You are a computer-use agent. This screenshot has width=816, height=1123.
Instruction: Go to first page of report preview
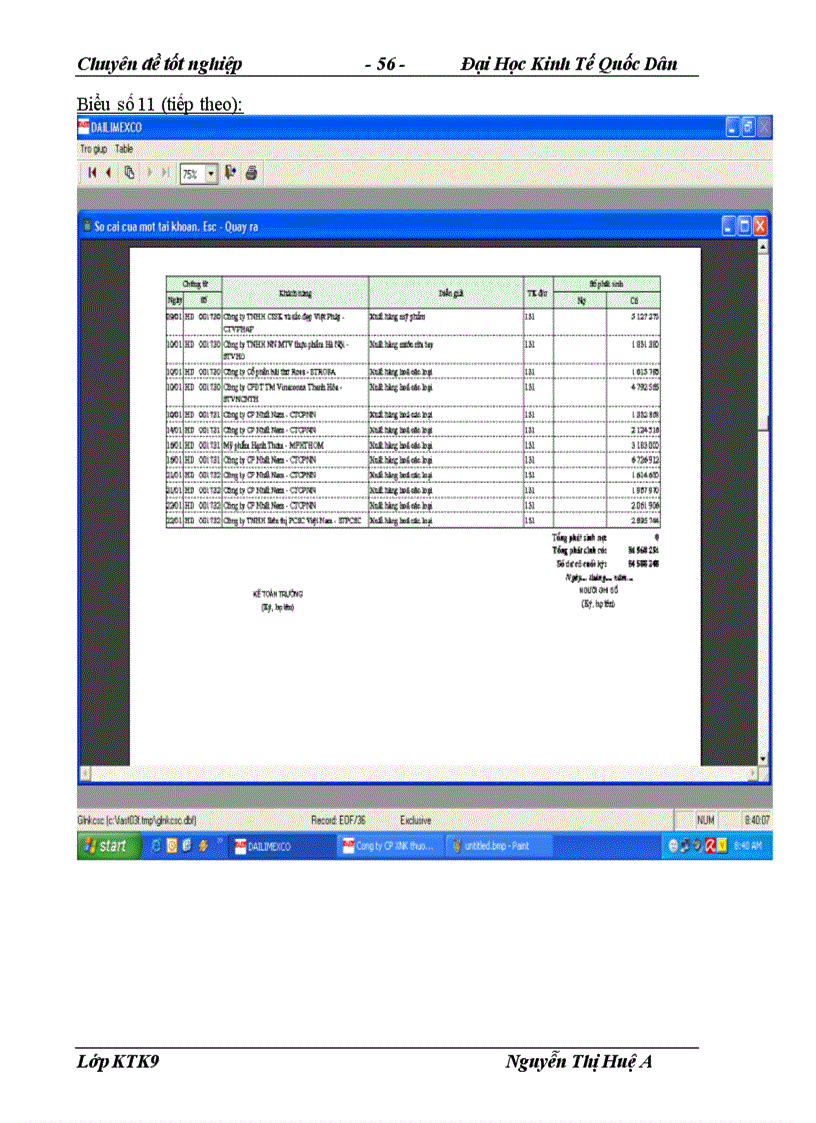coord(92,173)
